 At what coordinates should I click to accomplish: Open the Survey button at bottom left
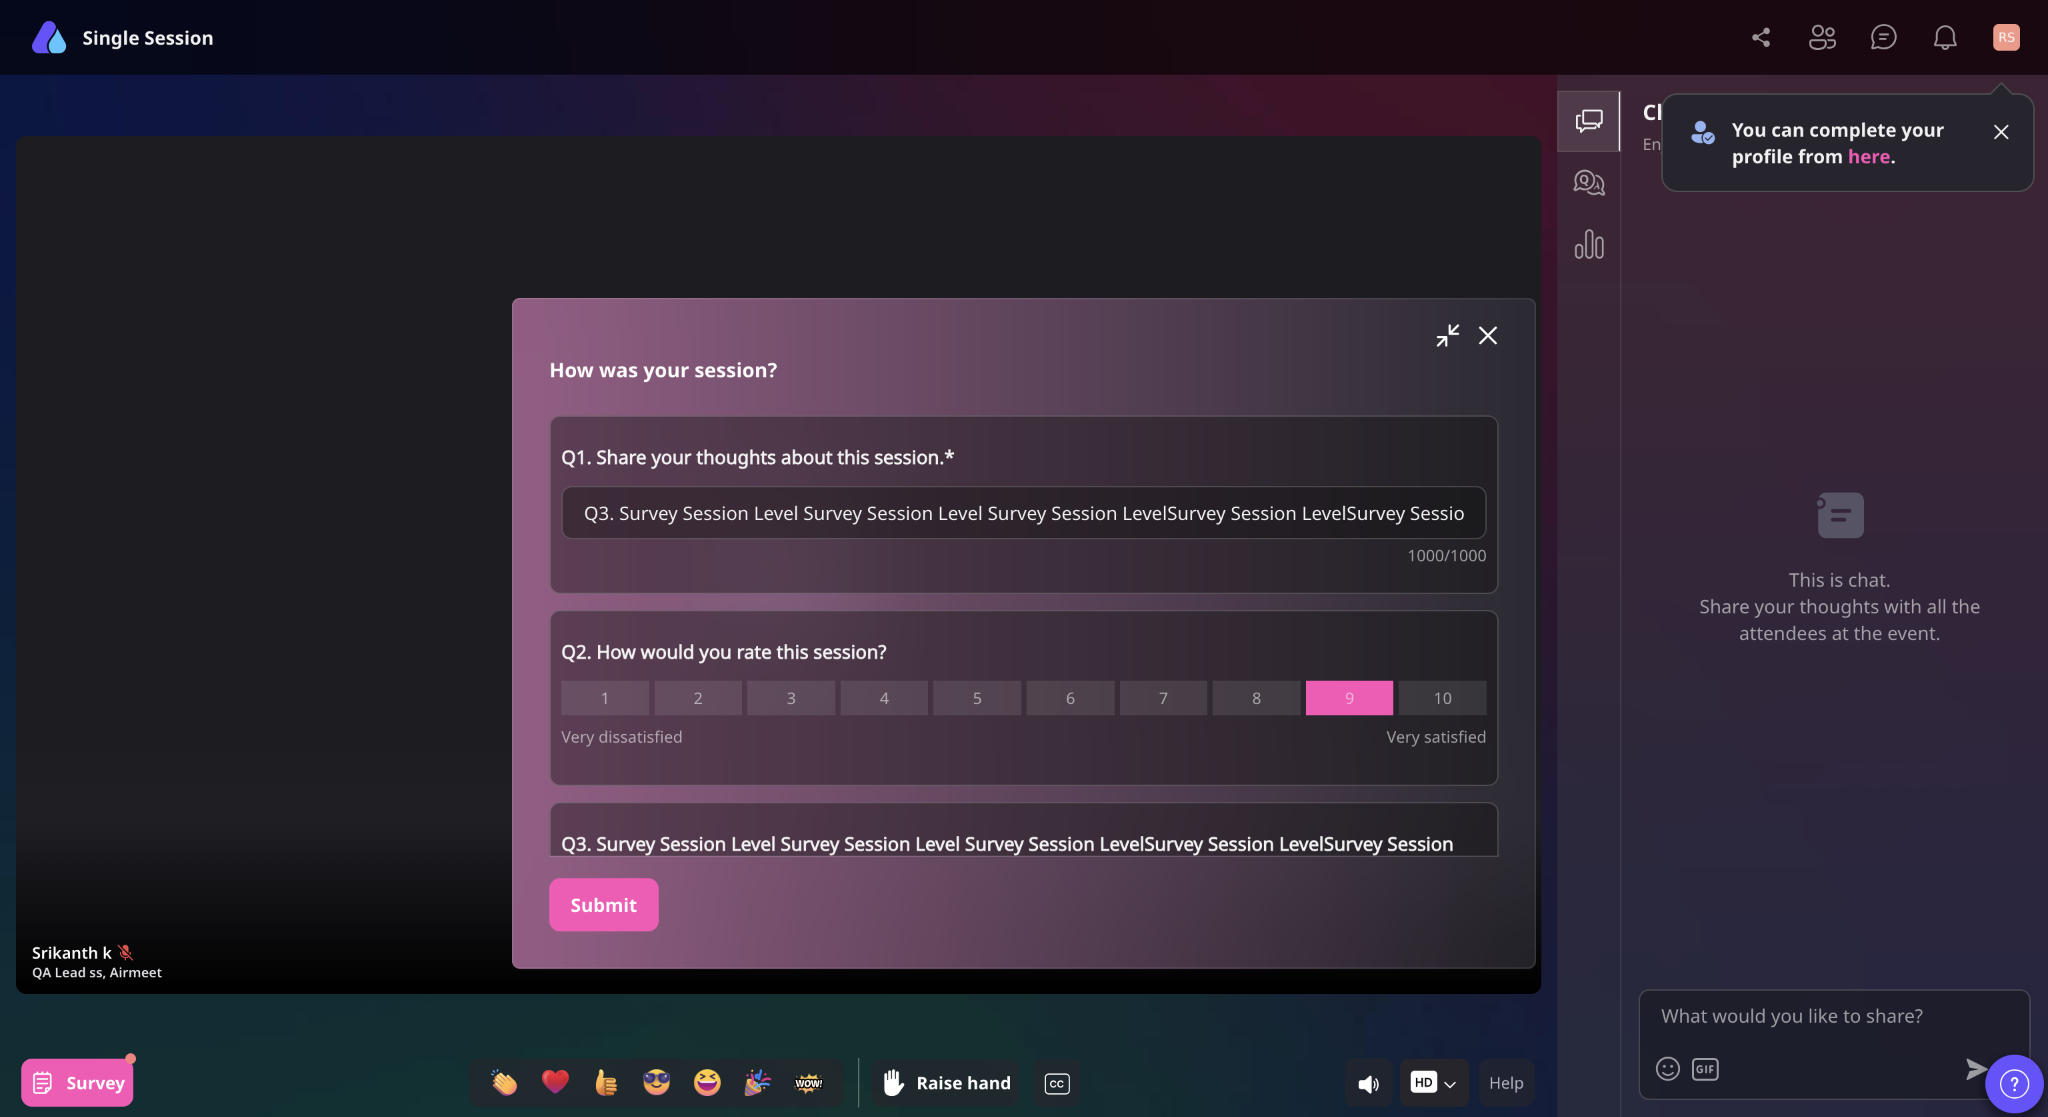[x=78, y=1083]
